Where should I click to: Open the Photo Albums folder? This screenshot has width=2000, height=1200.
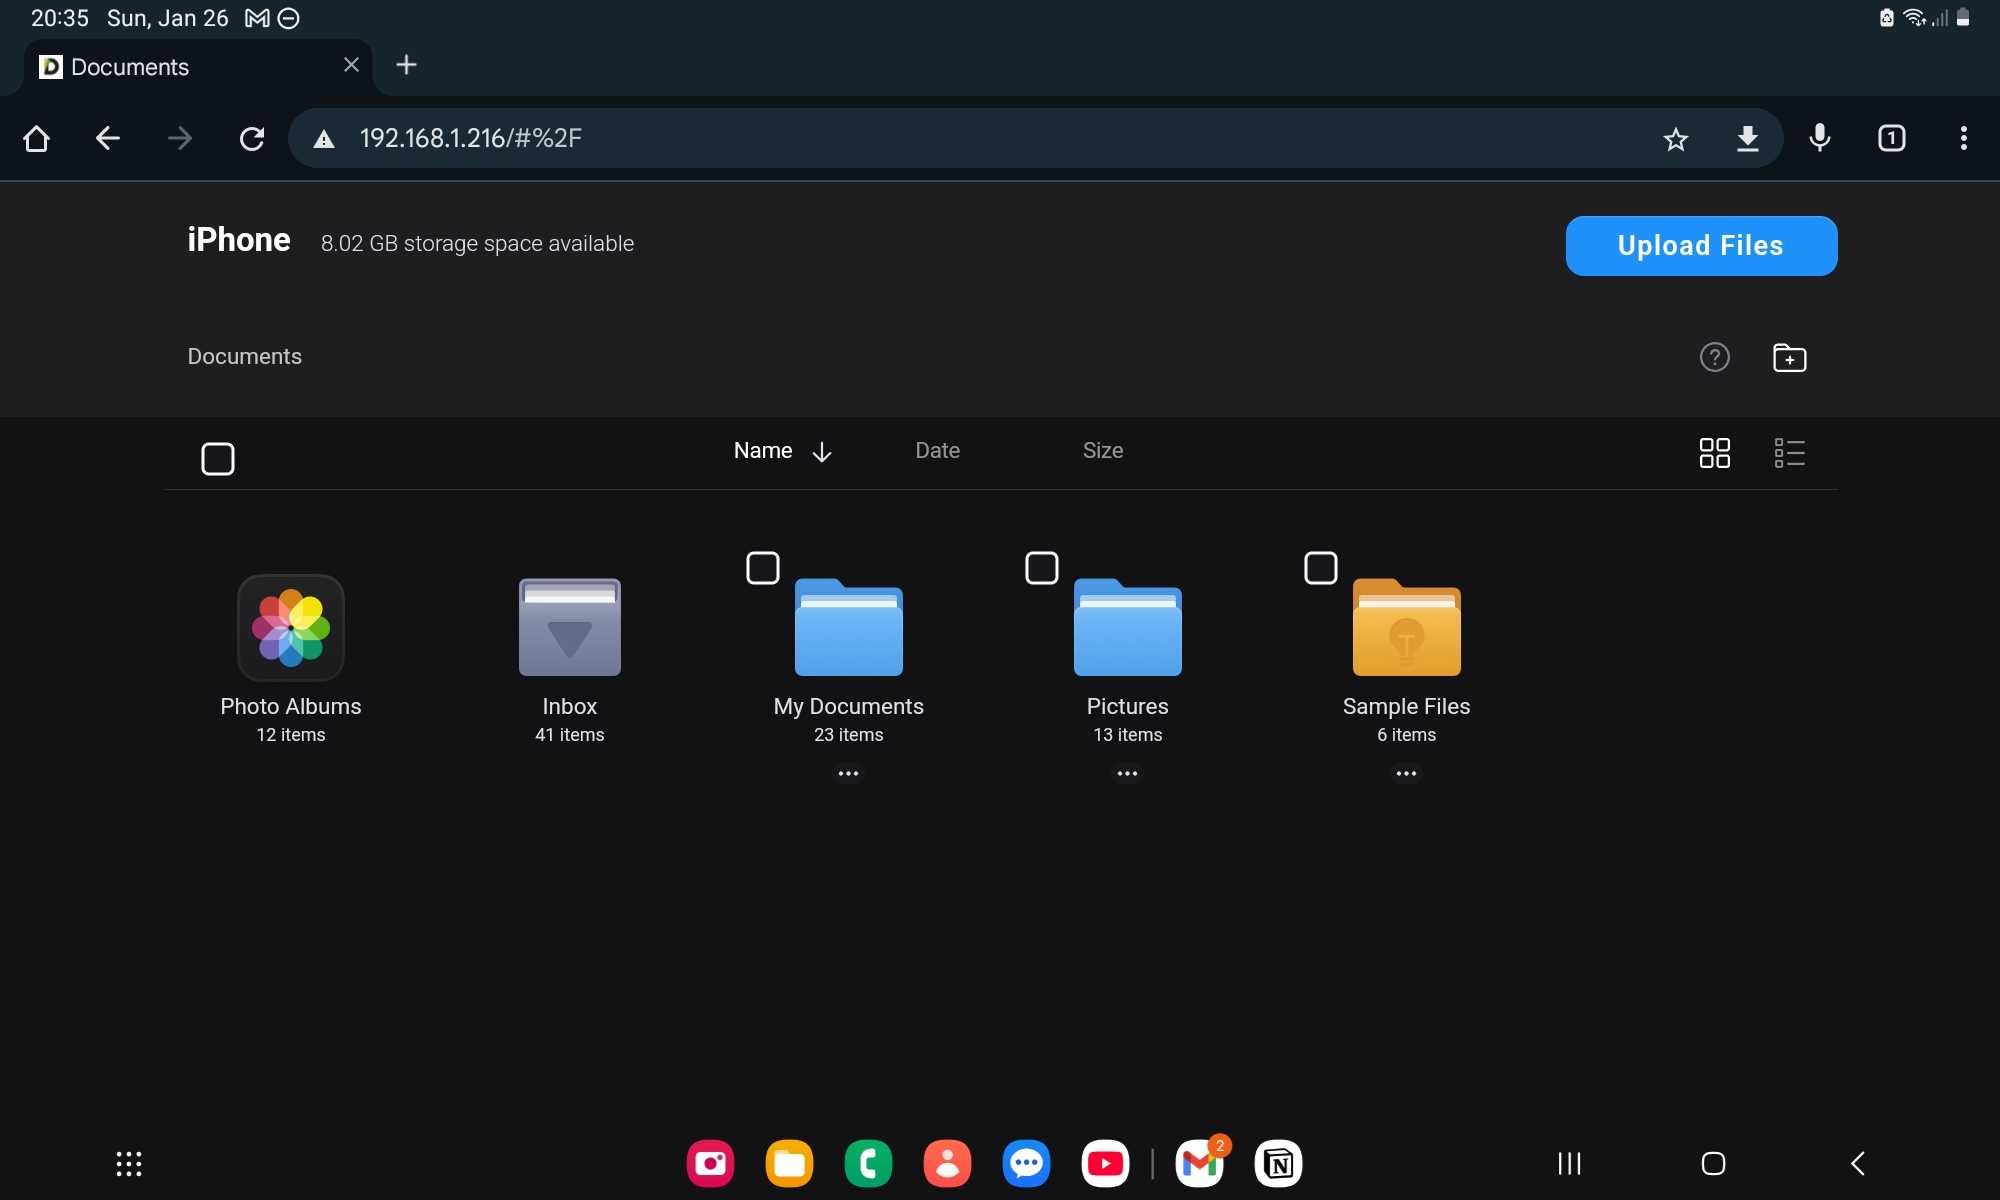(290, 628)
